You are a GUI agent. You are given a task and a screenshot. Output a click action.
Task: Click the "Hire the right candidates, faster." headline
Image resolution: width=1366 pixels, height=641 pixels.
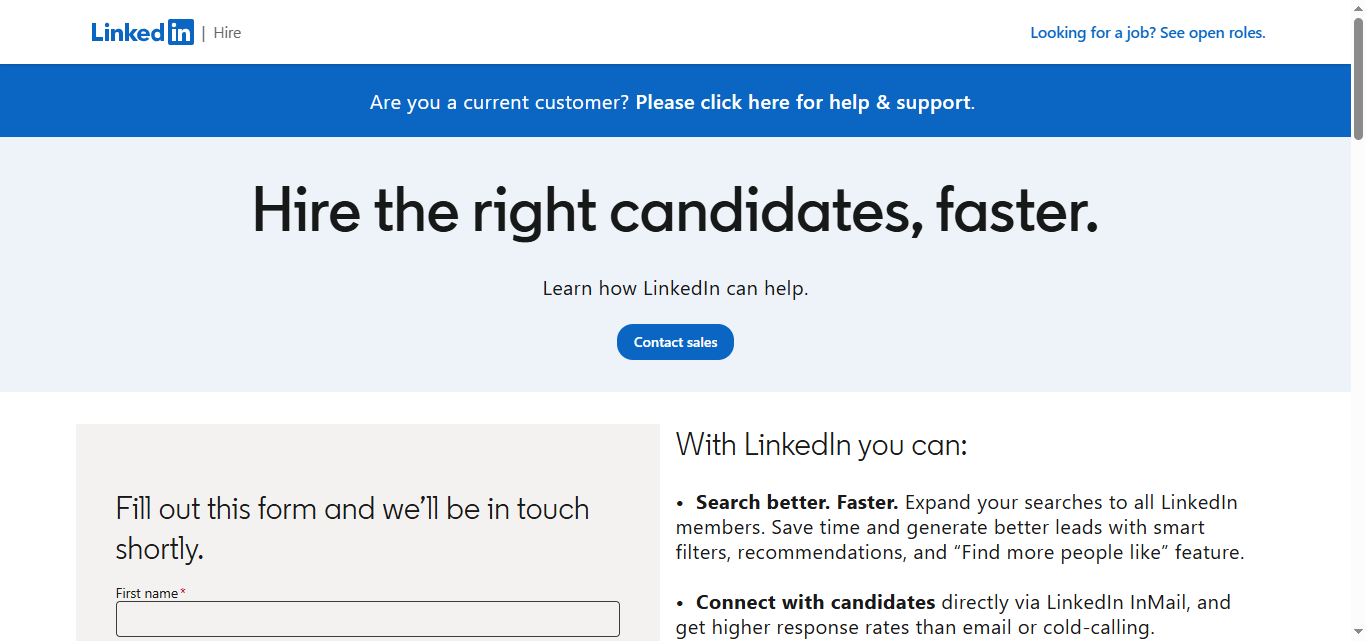point(675,211)
